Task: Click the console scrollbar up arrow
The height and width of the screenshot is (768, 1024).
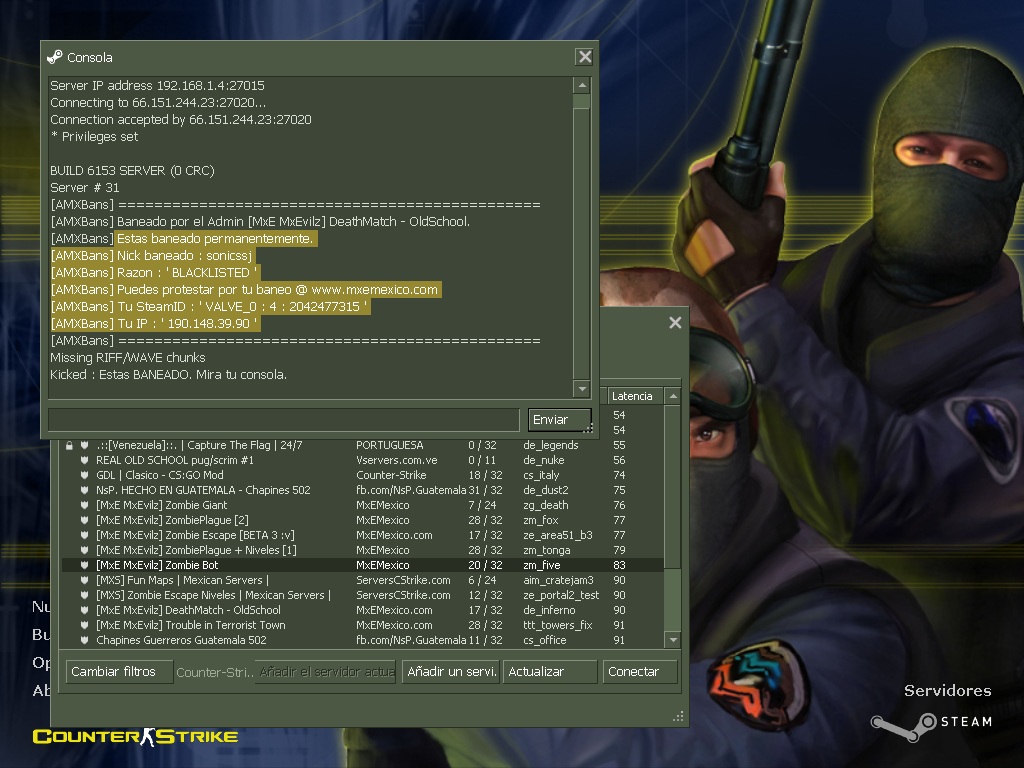Action: click(582, 86)
